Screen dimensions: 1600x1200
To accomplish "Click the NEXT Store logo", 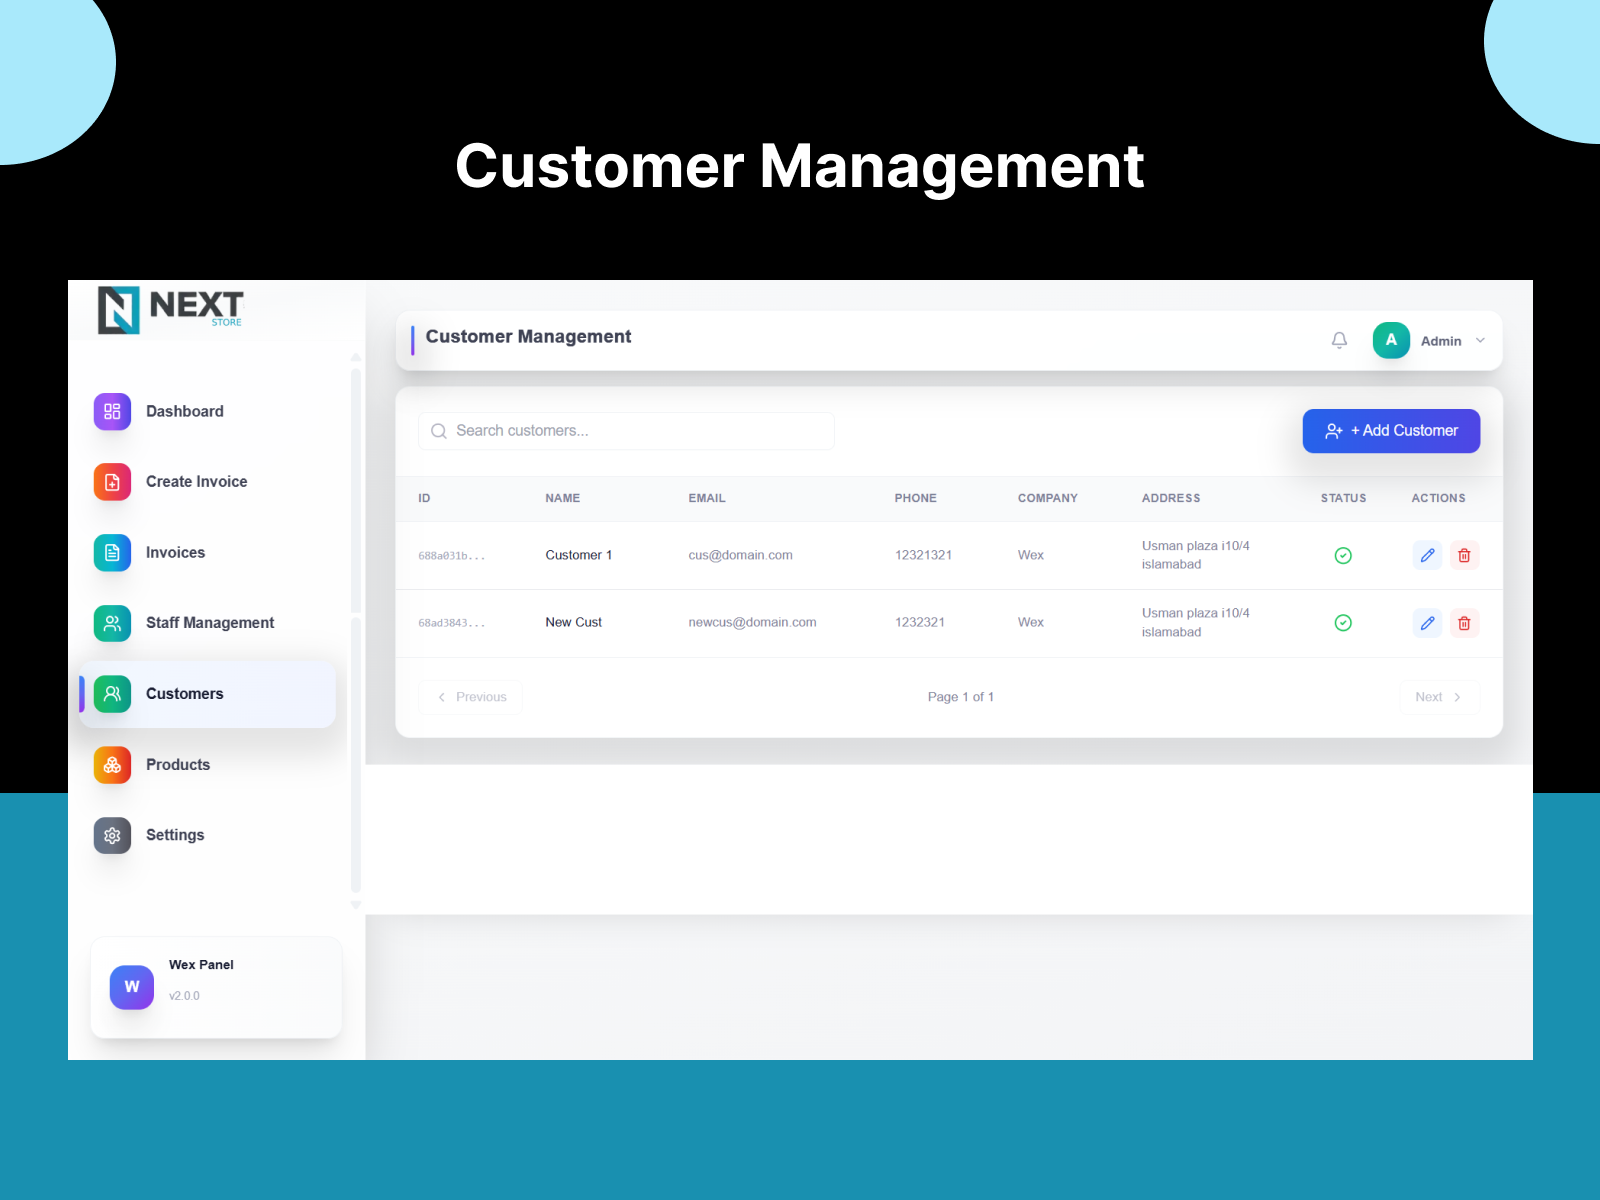I will (171, 309).
